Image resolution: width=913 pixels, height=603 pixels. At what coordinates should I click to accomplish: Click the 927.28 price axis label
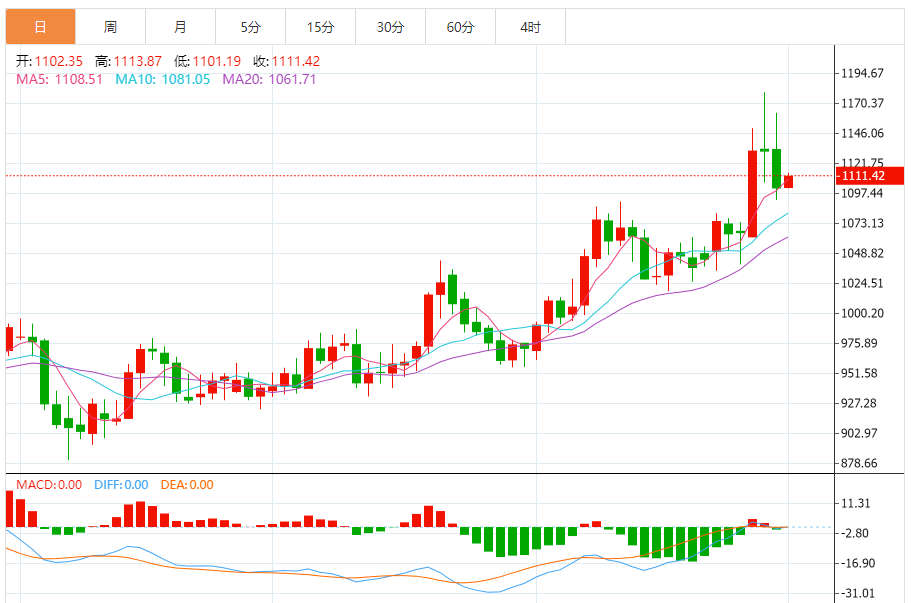click(x=859, y=403)
